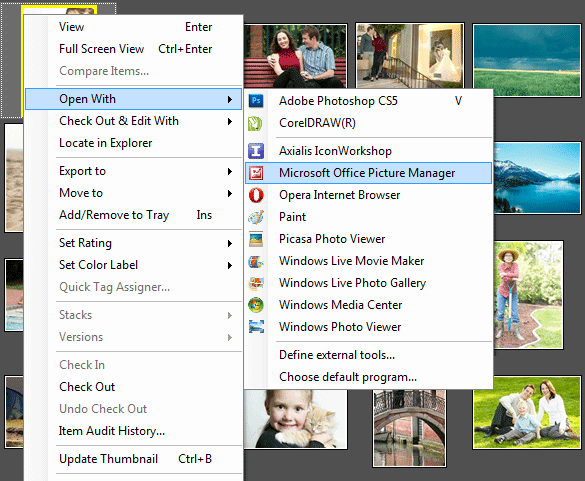Choose Locate in Explorer
The height and width of the screenshot is (481, 585).
tap(133, 143)
